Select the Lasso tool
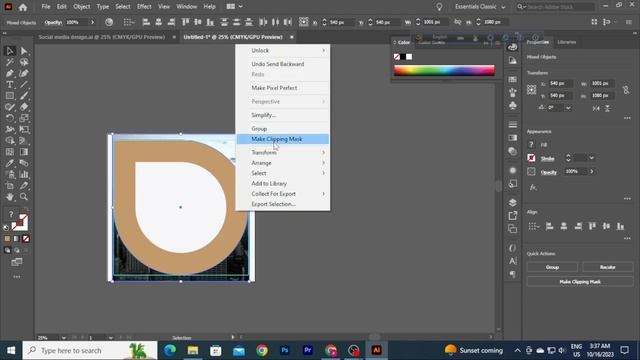 (24, 62)
